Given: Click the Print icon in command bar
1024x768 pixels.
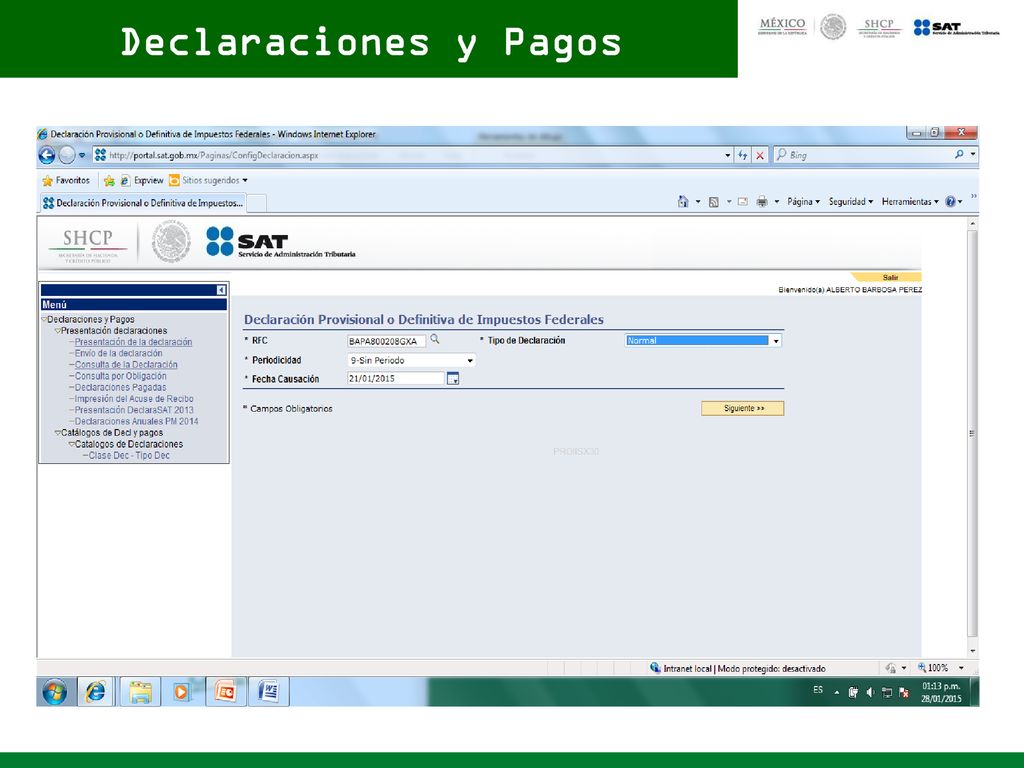Looking at the screenshot, I should coord(761,202).
